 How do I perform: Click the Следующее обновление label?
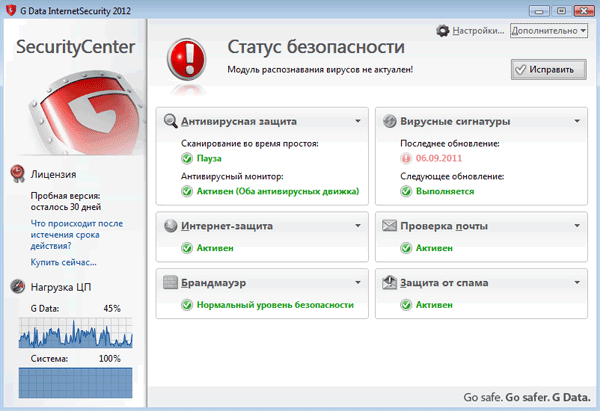click(452, 176)
